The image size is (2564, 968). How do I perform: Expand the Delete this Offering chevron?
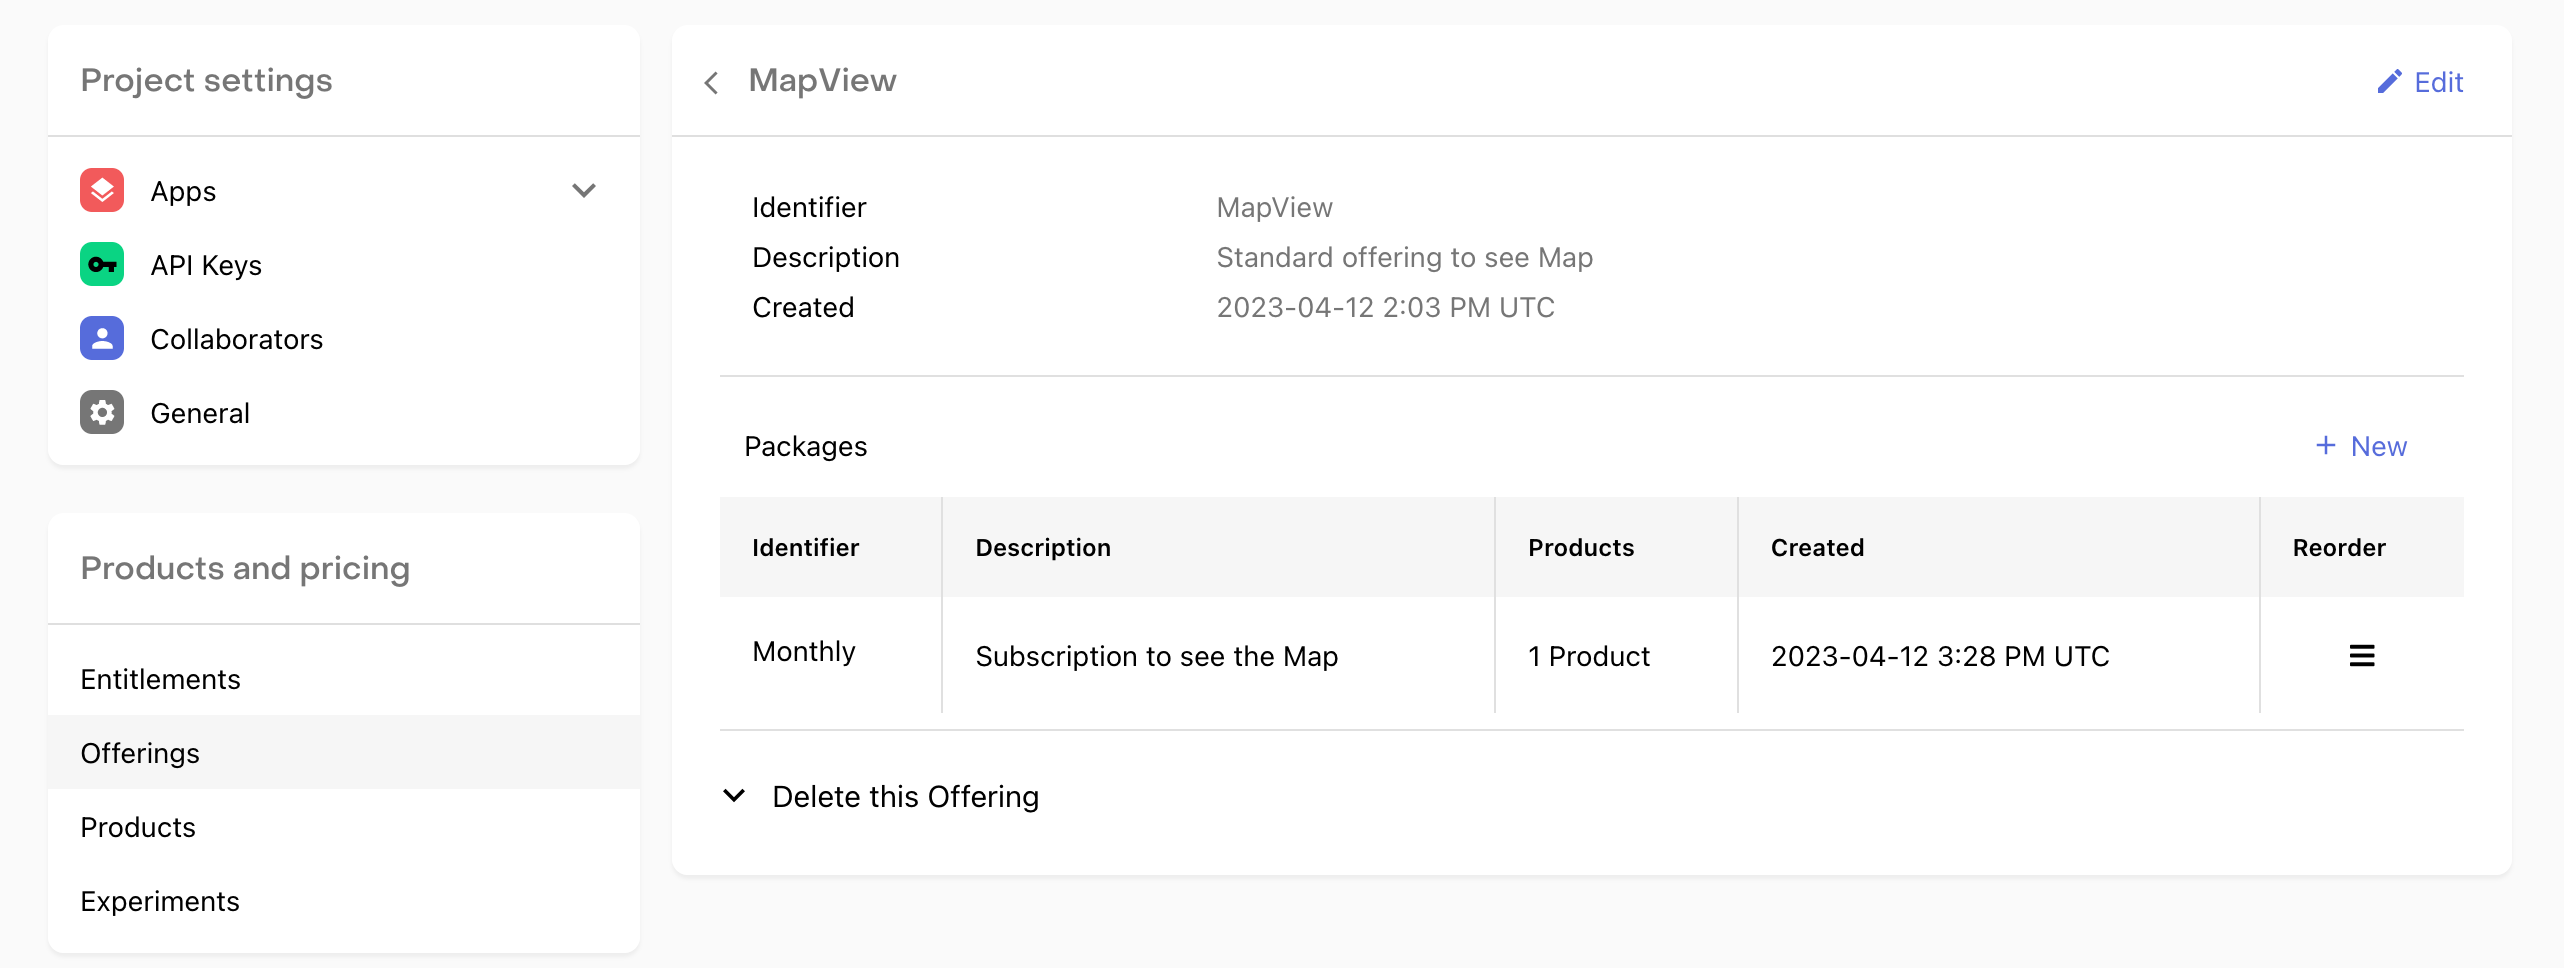point(734,796)
